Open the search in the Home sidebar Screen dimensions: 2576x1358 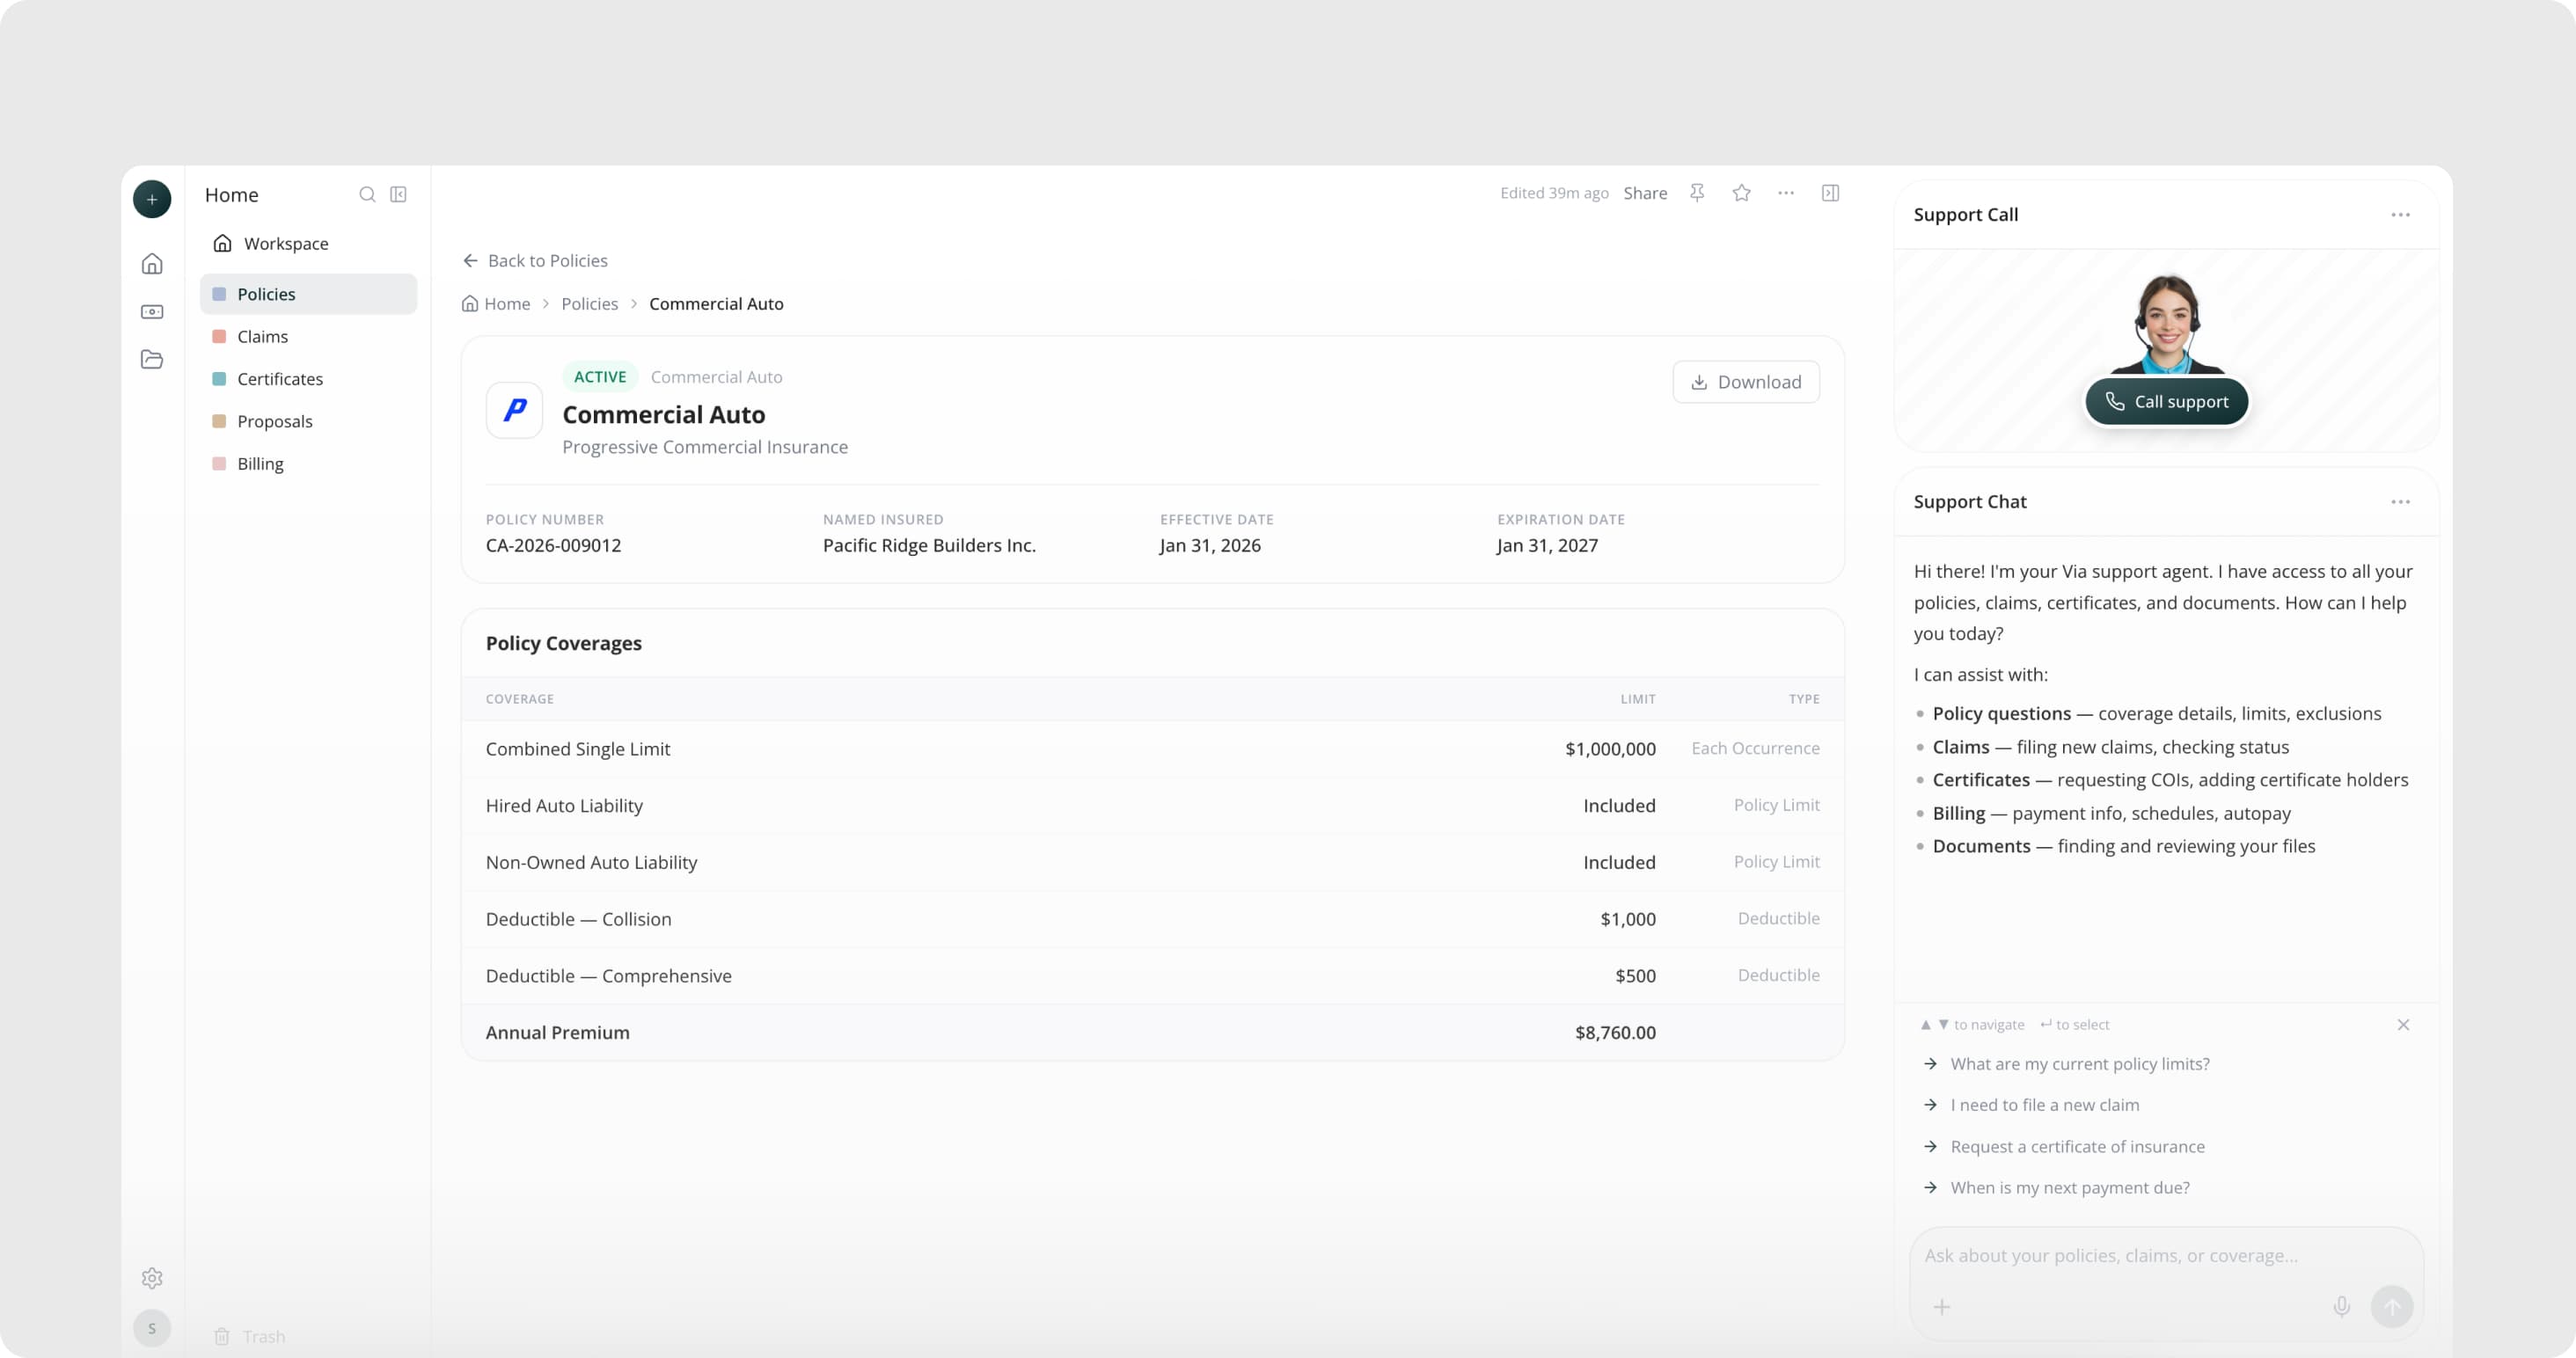pos(367,194)
